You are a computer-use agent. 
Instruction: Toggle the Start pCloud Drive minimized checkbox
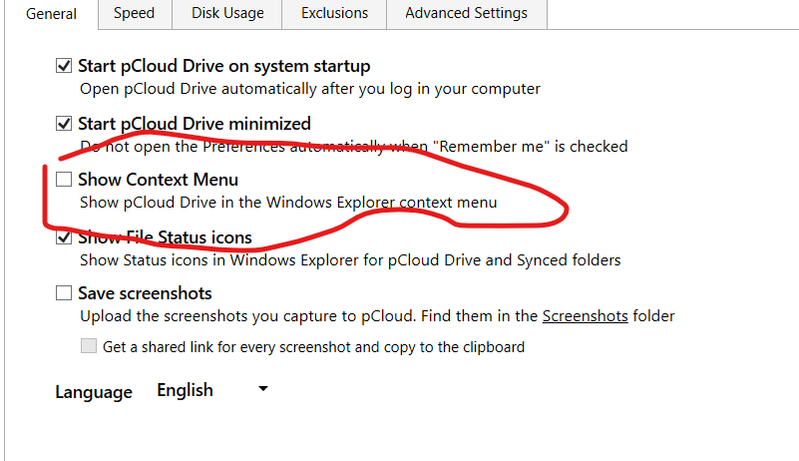(64, 124)
